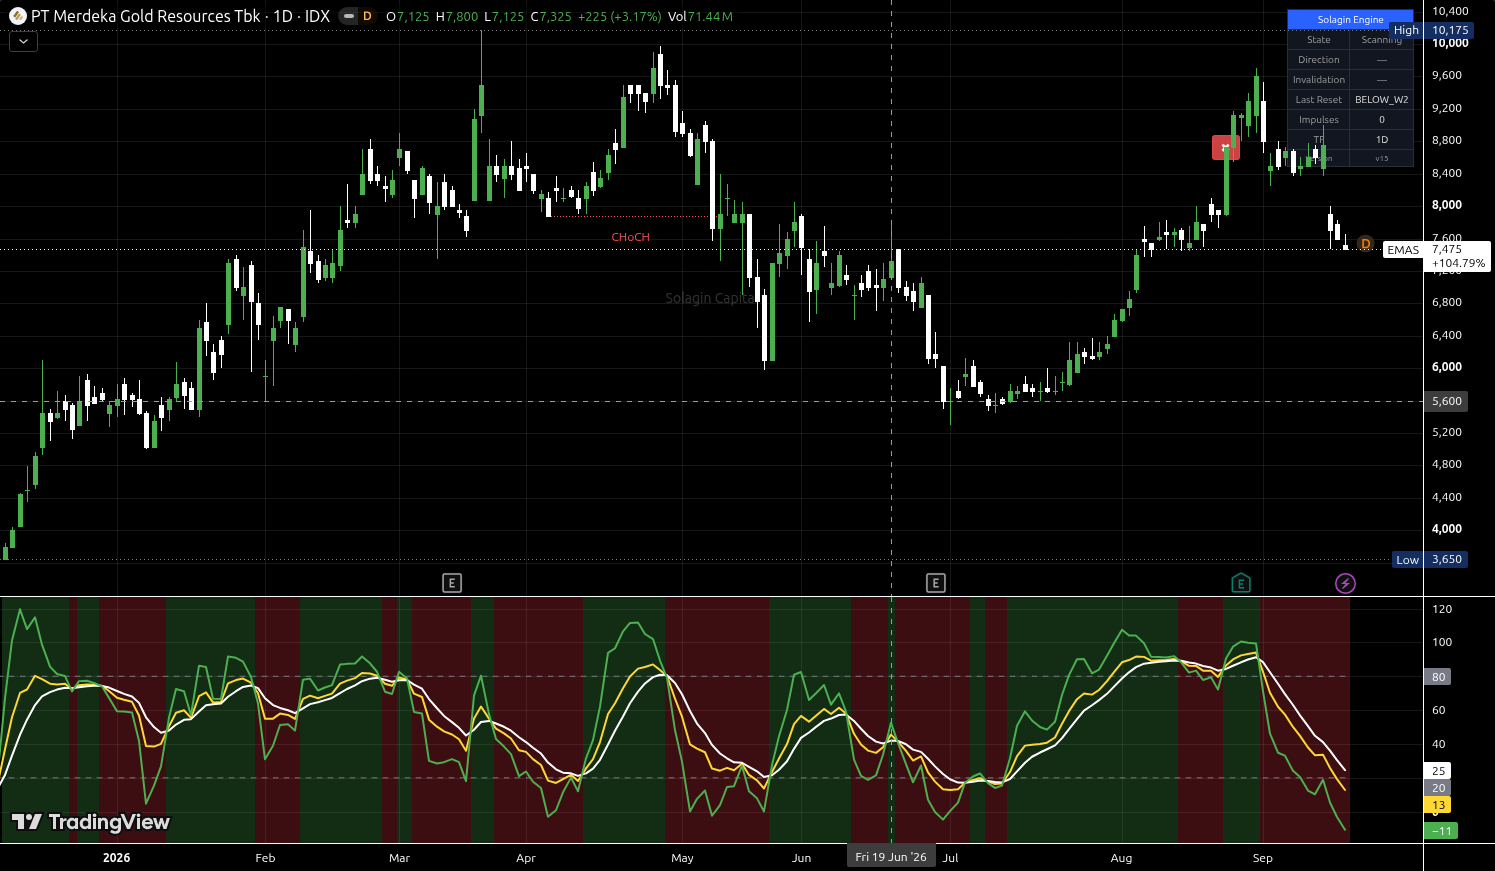Click the EMAS ticker price label
This screenshot has width=1495, height=871.
pos(1403,250)
